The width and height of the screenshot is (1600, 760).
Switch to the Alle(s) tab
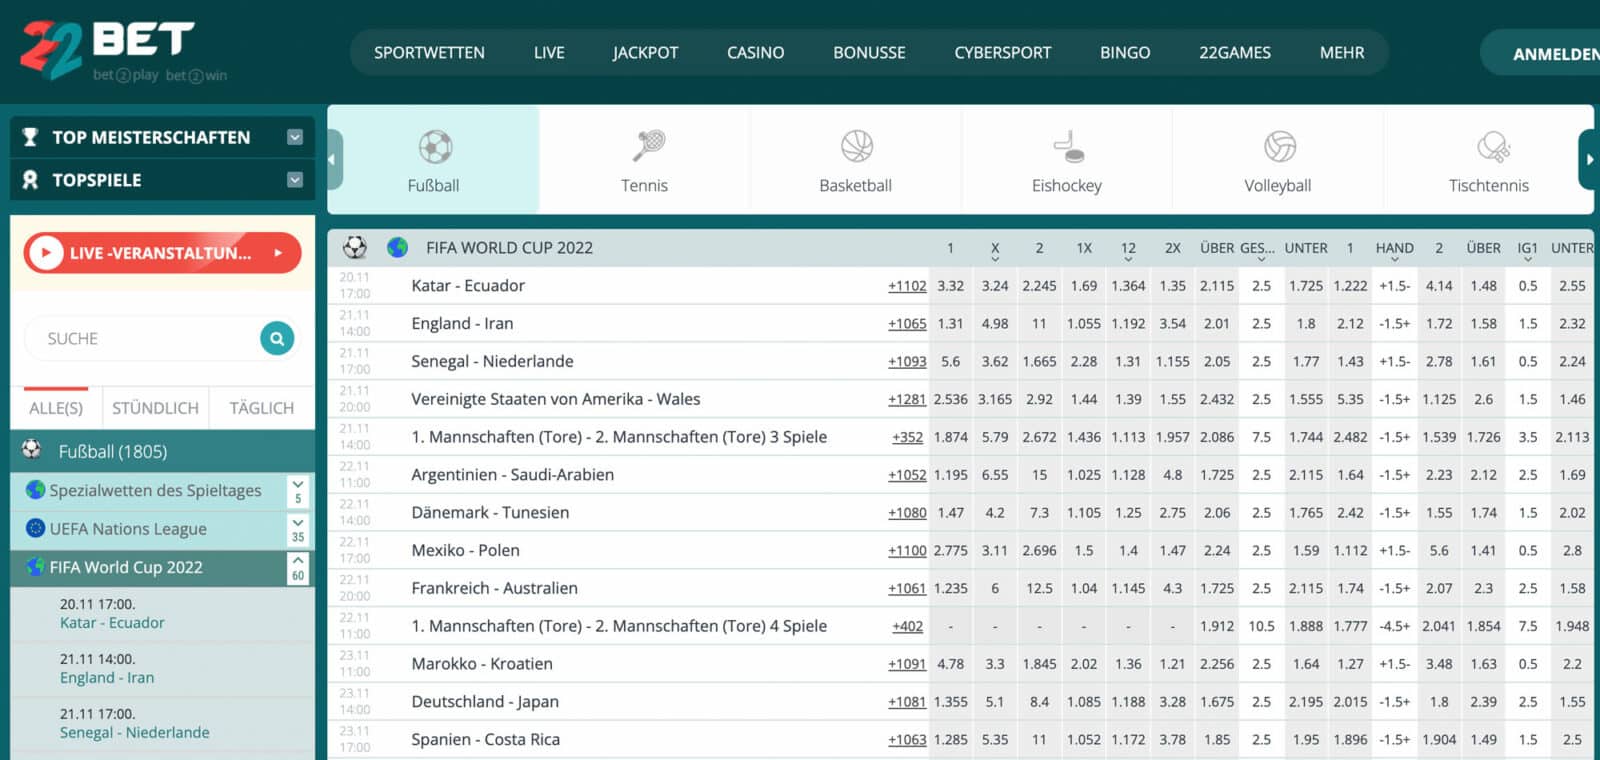pyautogui.click(x=56, y=407)
